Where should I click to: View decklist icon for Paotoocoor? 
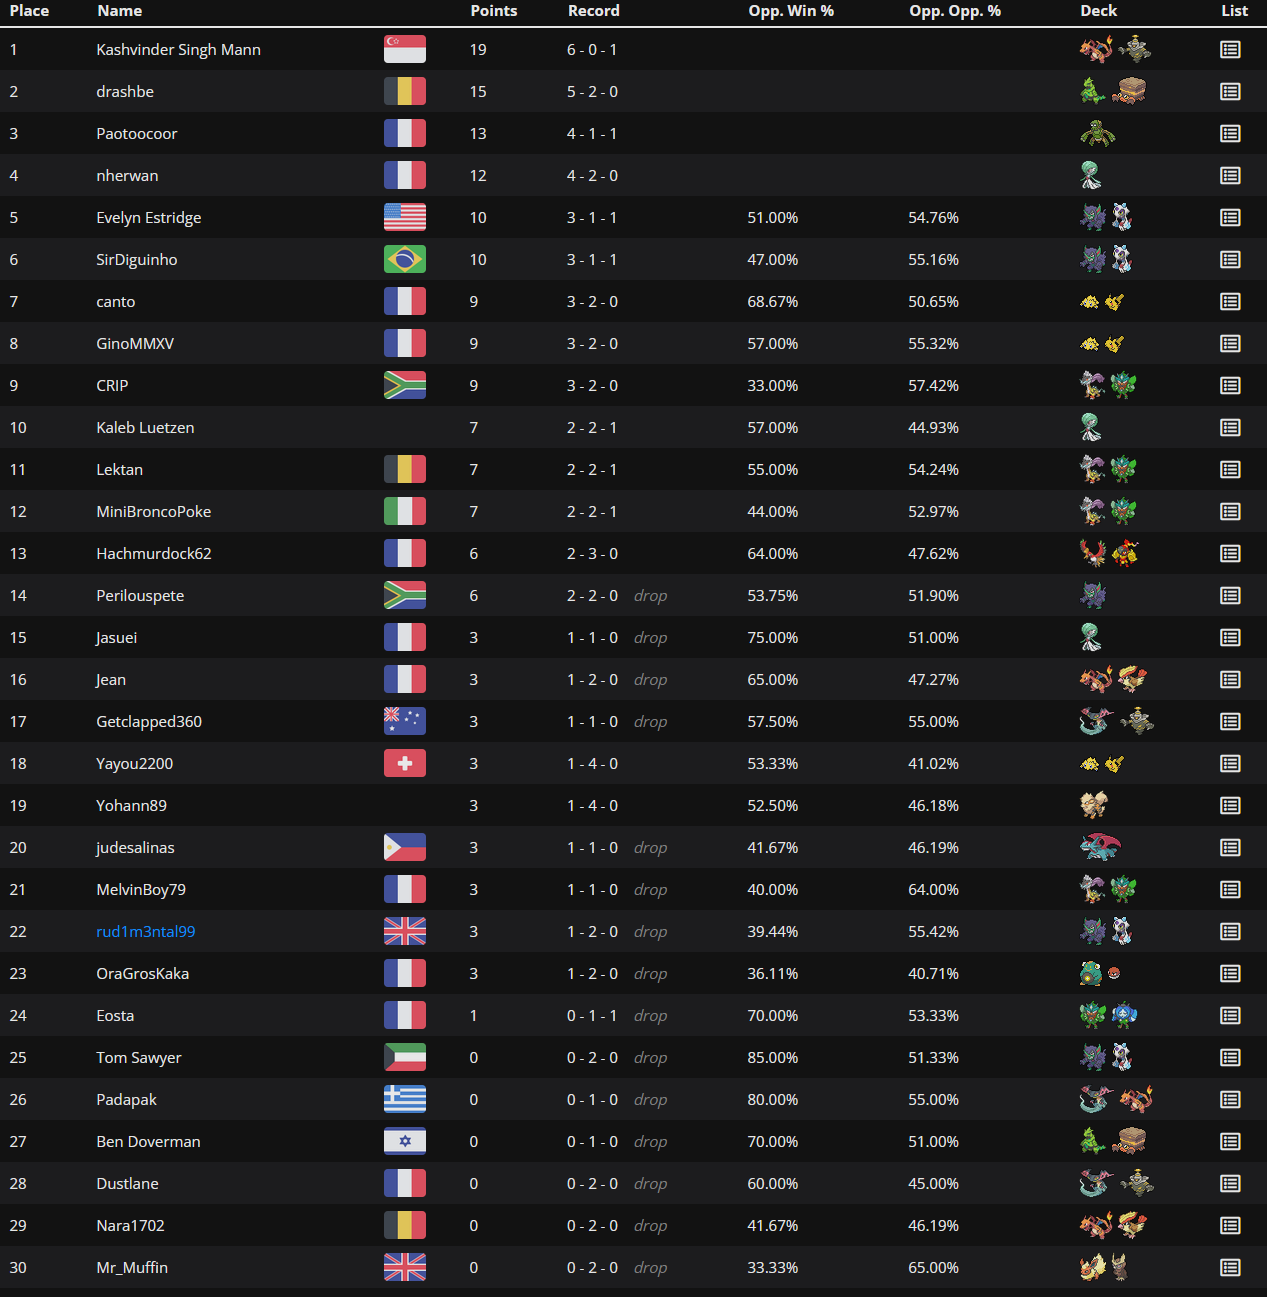(1230, 134)
